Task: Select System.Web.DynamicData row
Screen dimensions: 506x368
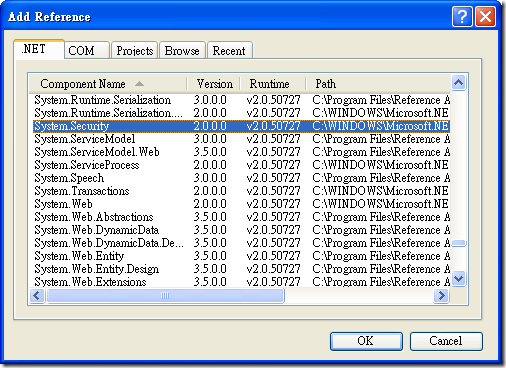Action: 241,230
